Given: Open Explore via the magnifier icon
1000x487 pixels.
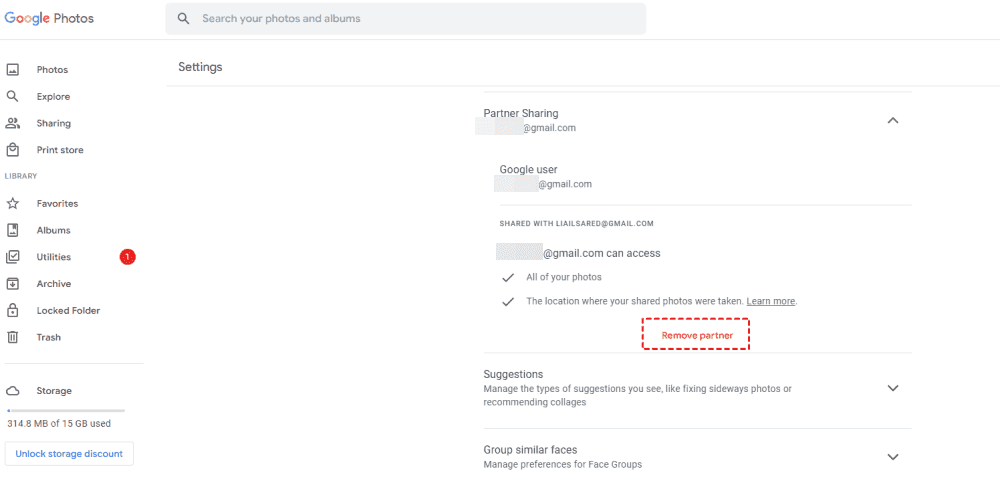Looking at the screenshot, I should coord(13,97).
